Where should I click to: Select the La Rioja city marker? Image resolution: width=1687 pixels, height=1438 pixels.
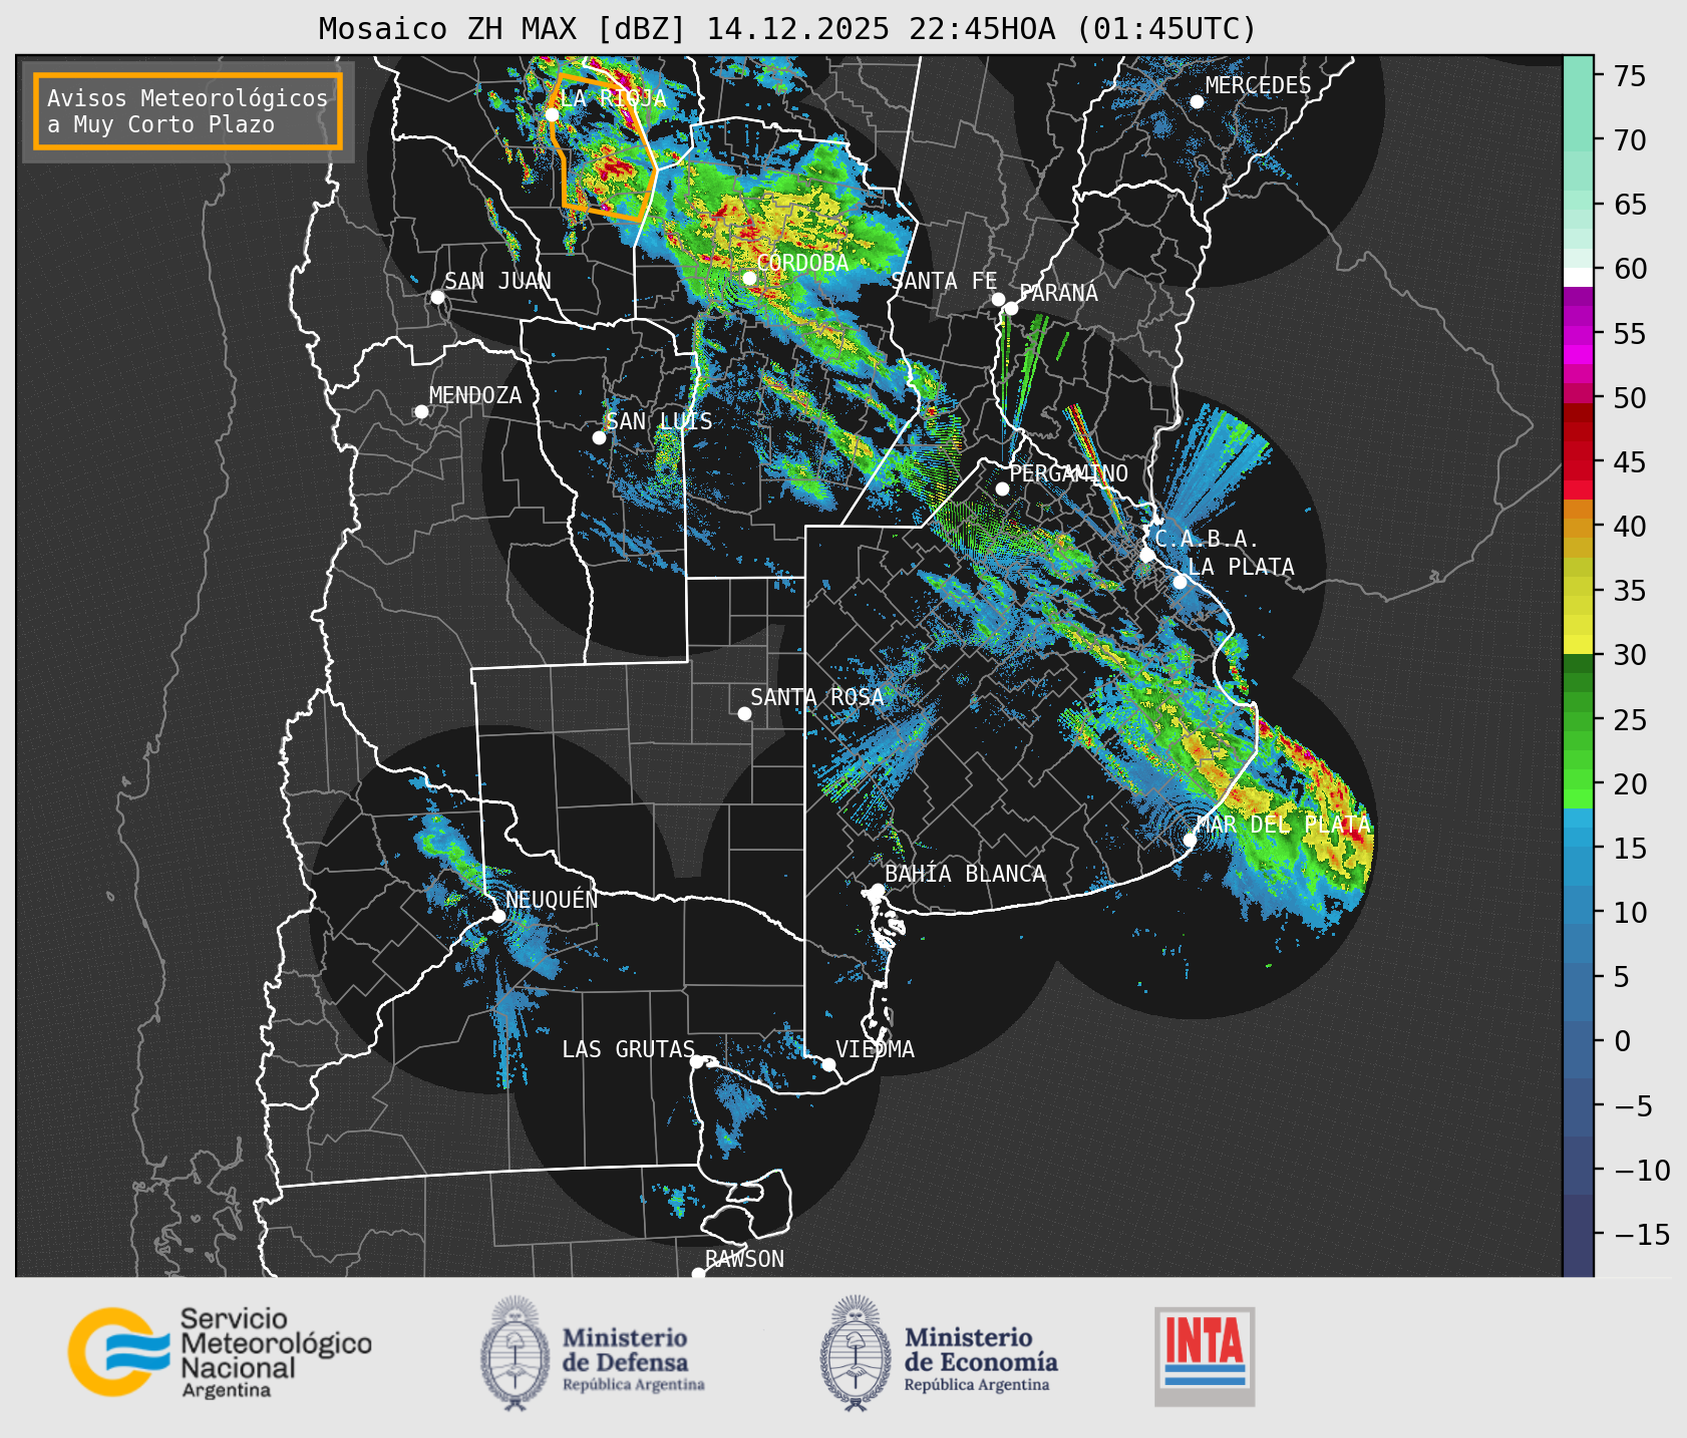552,115
